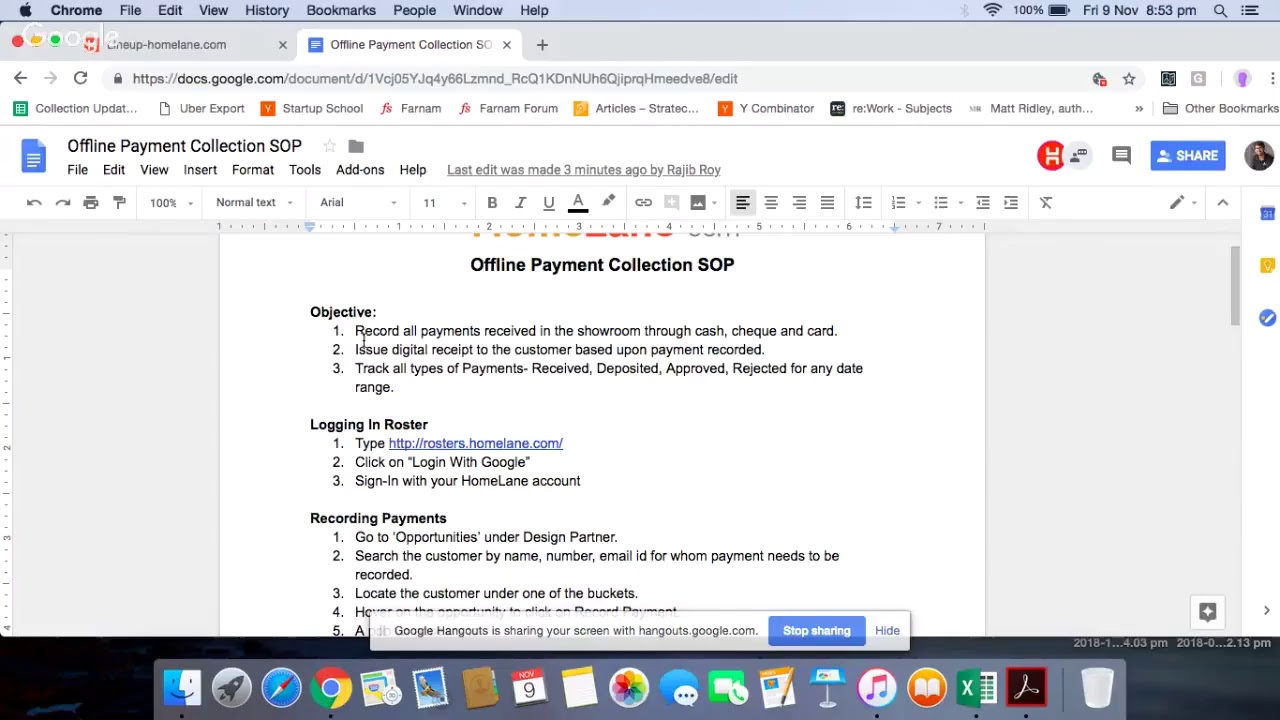Hide the menus with the collapse arrow
The width and height of the screenshot is (1280, 720).
coord(1222,203)
